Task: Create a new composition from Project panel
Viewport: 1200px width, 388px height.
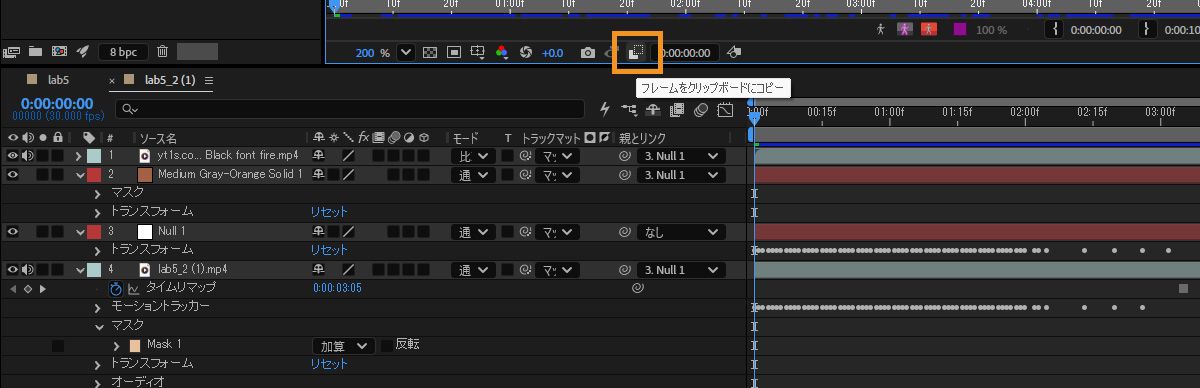Action: (x=59, y=51)
